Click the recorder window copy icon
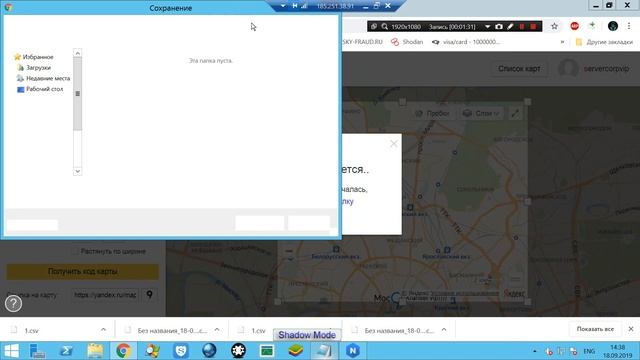The image size is (640, 360). [x=374, y=27]
